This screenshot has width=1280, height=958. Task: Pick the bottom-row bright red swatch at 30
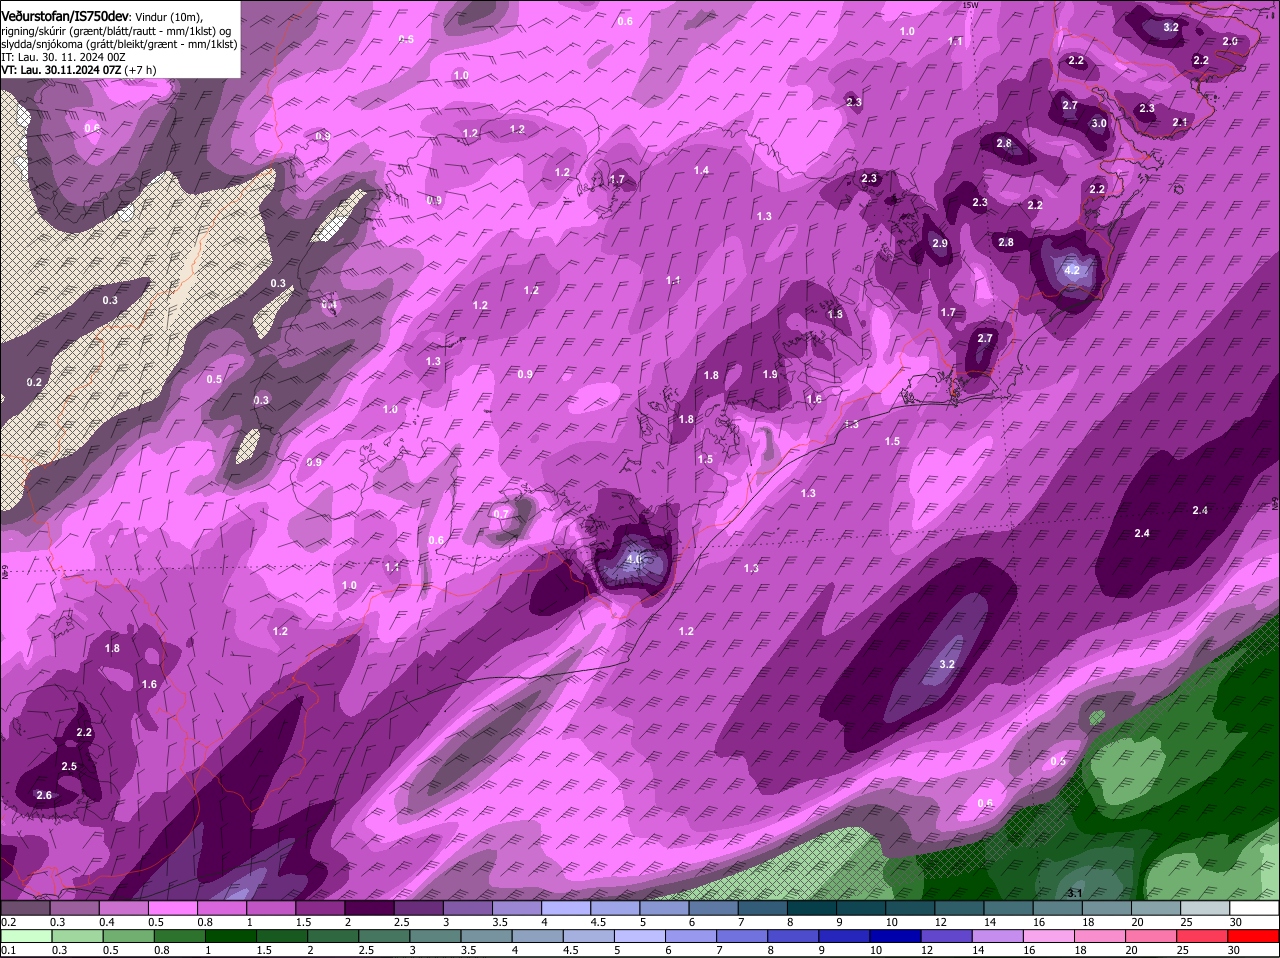pyautogui.click(x=1255, y=937)
